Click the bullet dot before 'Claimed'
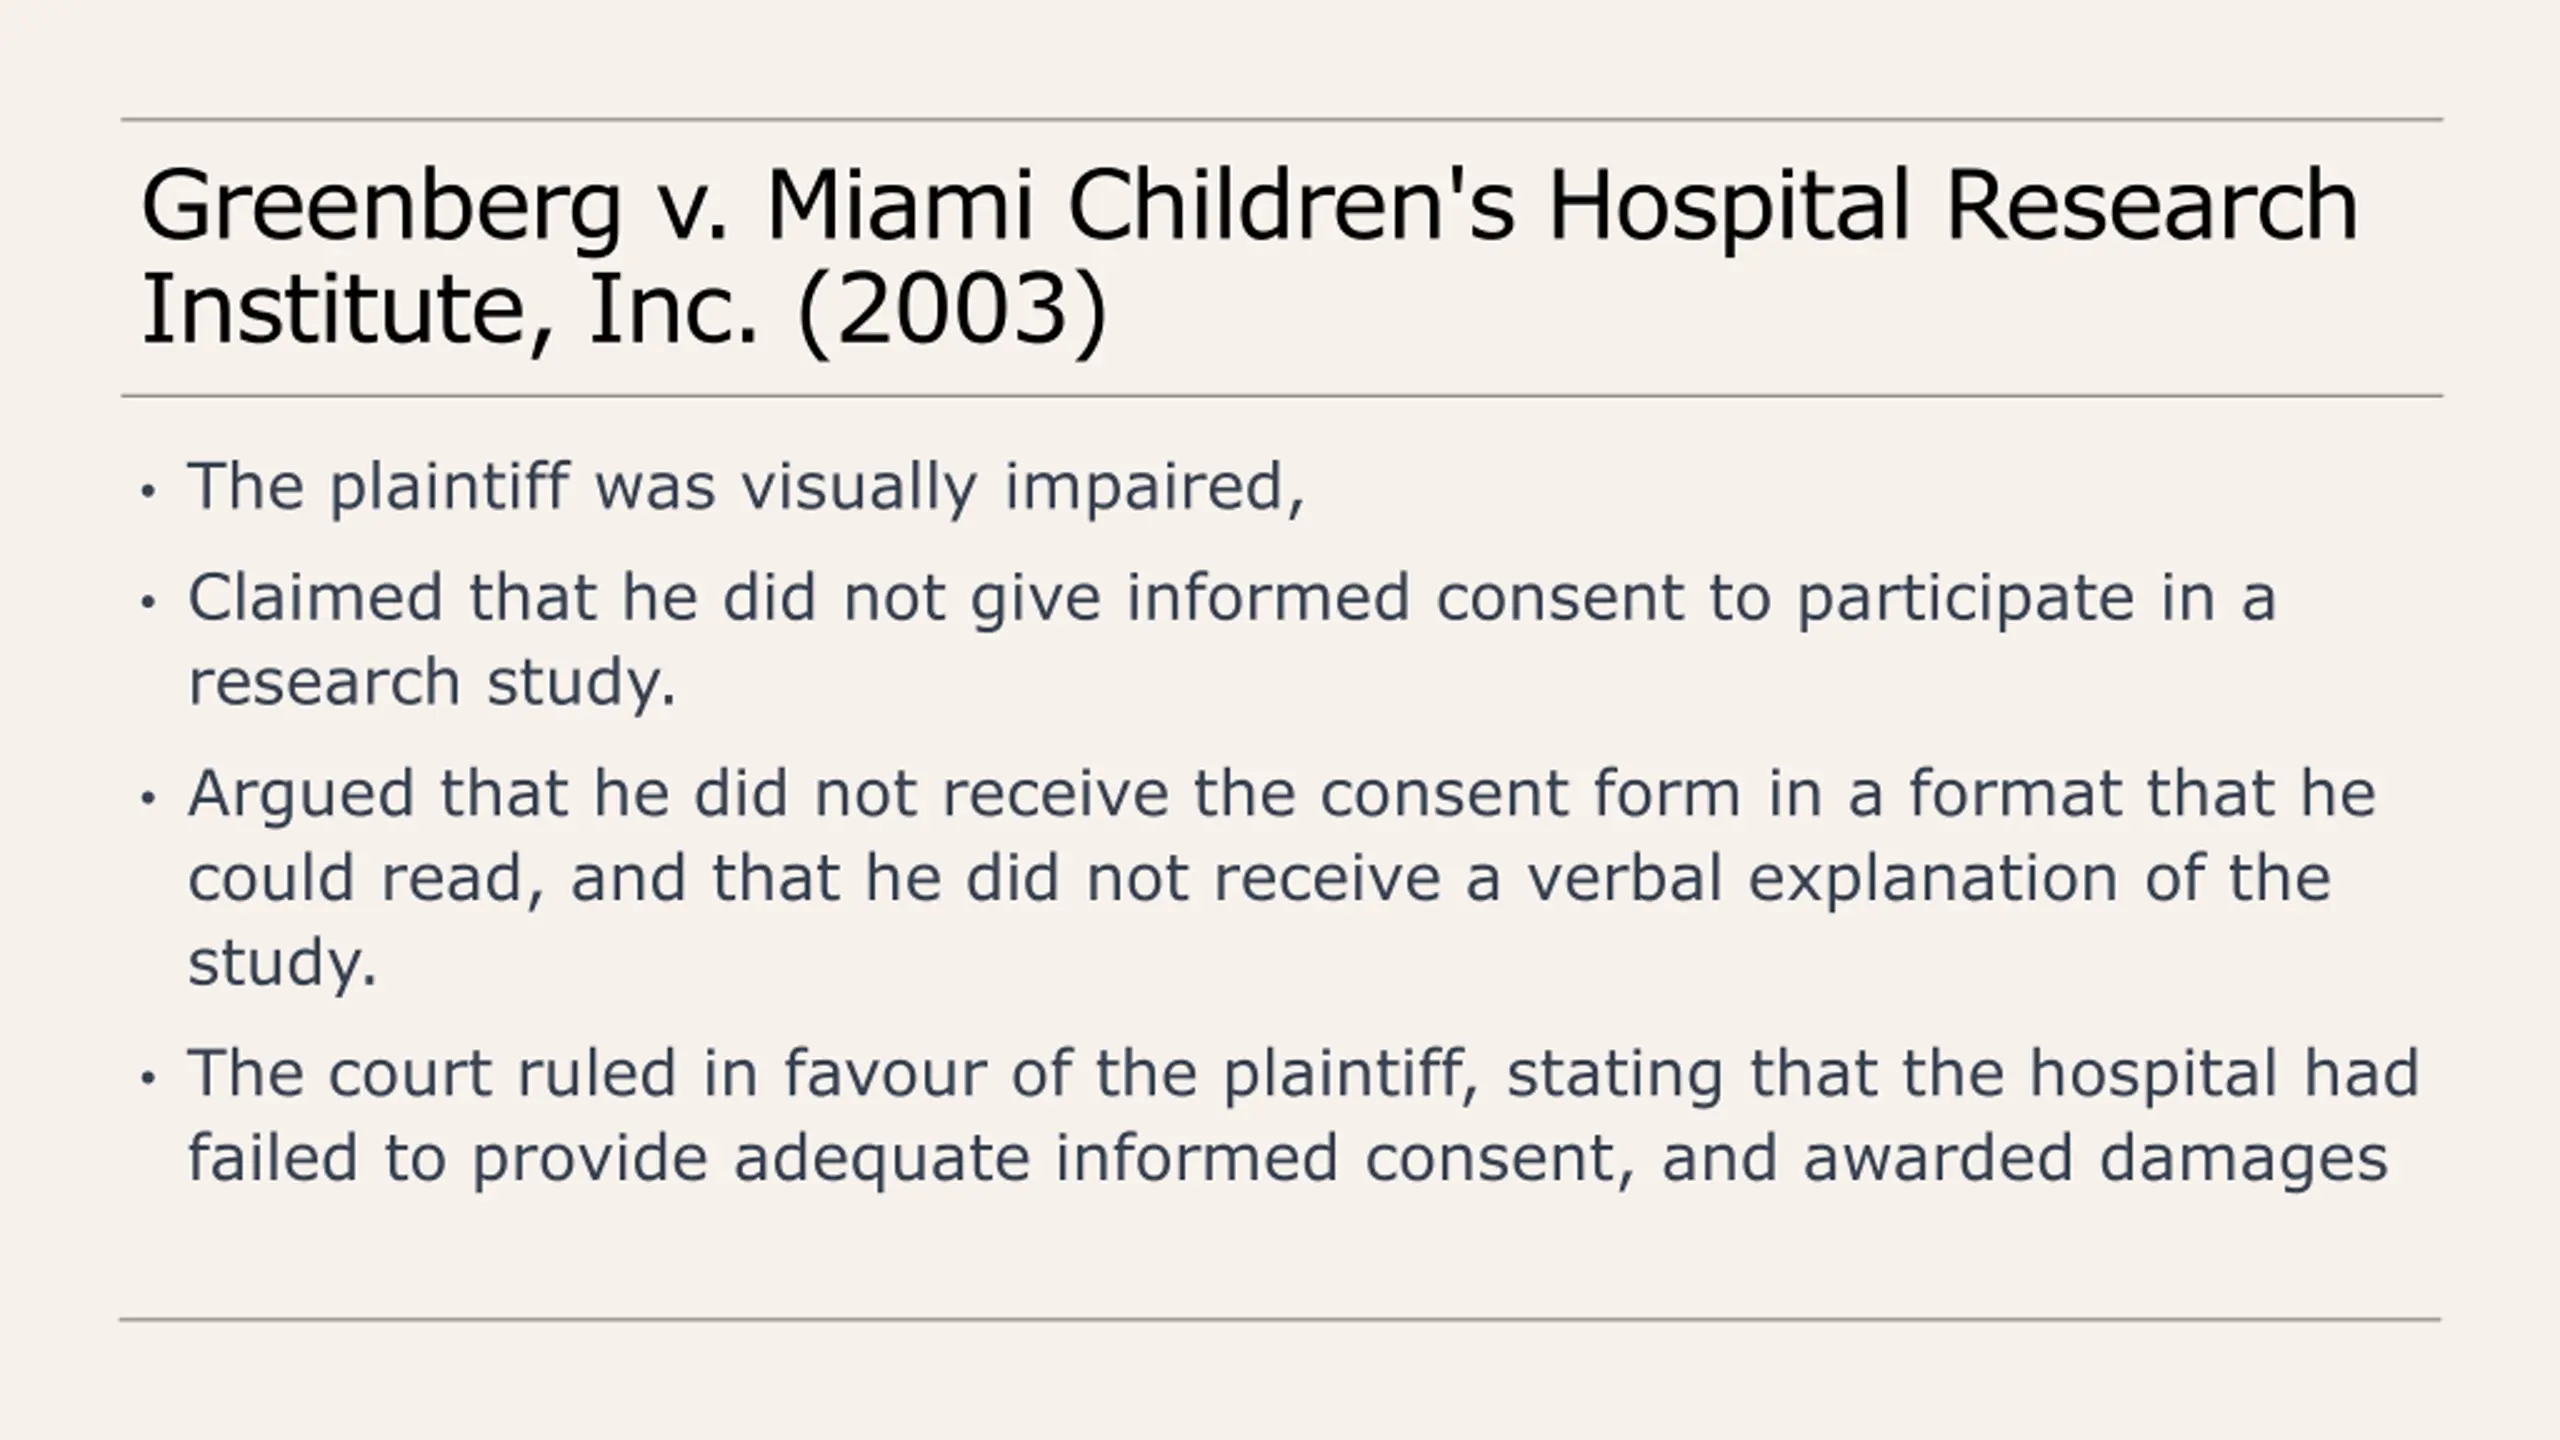The image size is (2560, 1440). (149, 602)
